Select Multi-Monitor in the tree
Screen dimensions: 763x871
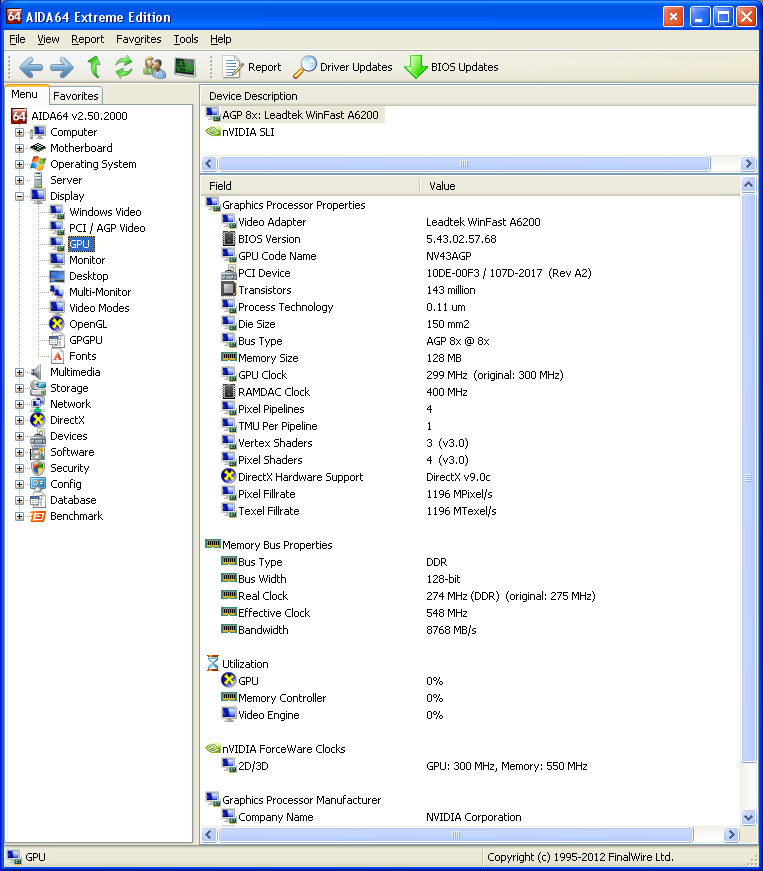tap(100, 292)
